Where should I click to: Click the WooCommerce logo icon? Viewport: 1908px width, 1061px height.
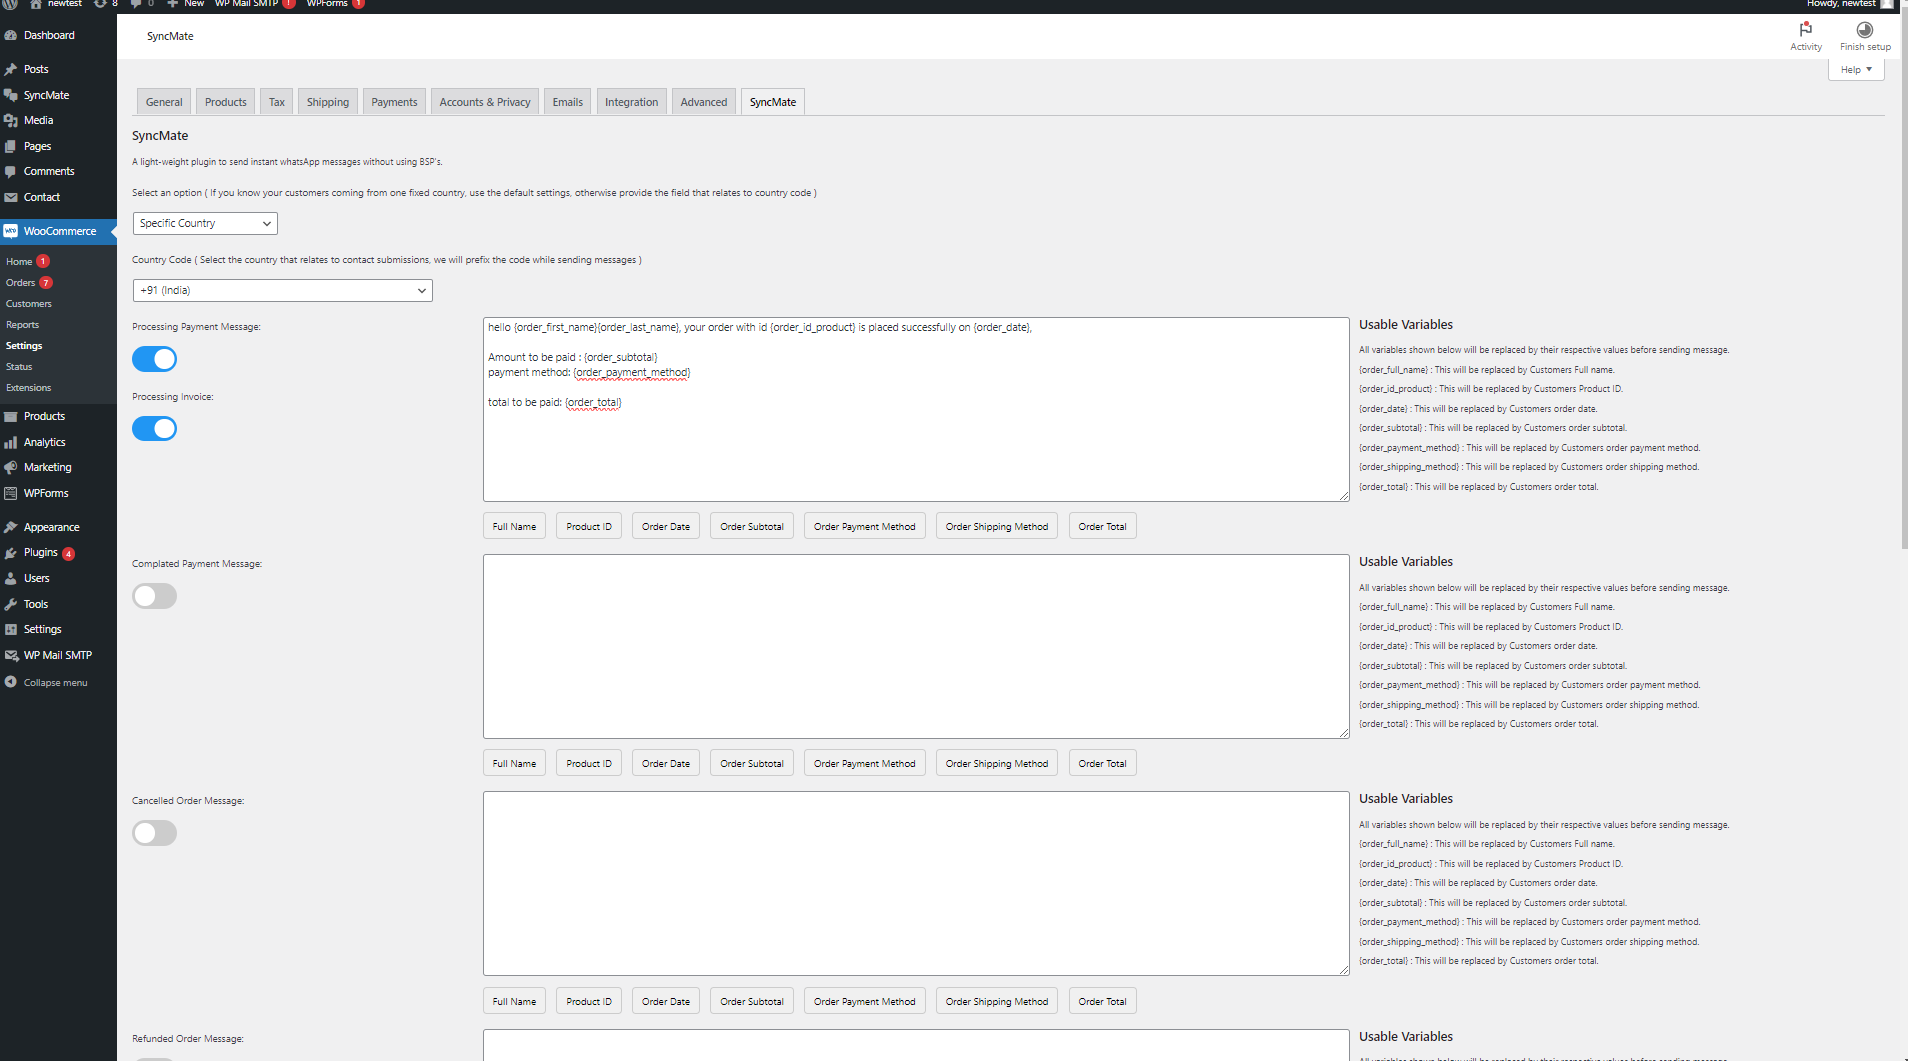tap(11, 231)
